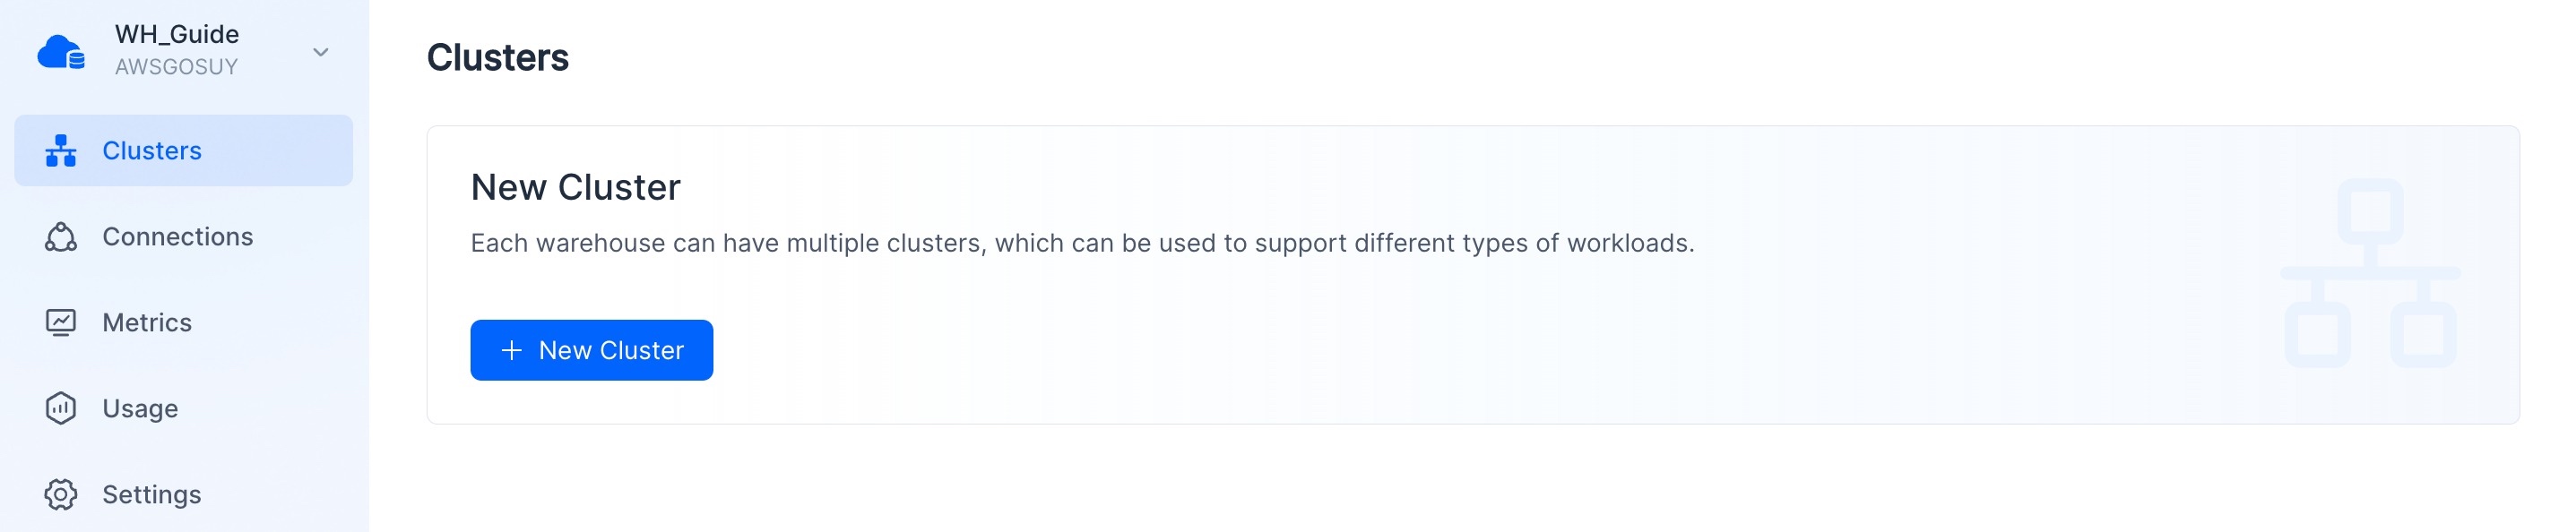Select the Clusters network icon in sidebar
This screenshot has height=532, width=2576.
[x=61, y=151]
